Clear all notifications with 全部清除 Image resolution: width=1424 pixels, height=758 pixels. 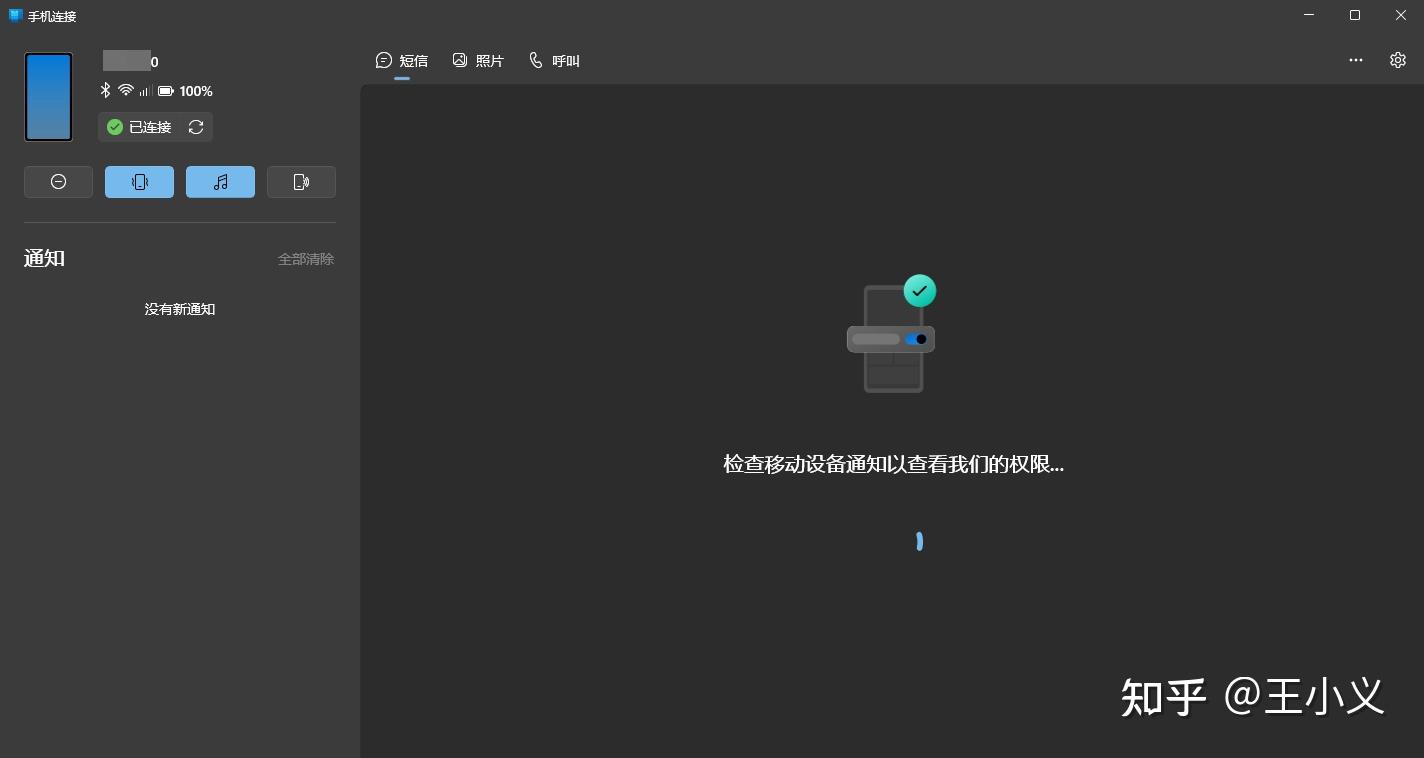[x=306, y=259]
